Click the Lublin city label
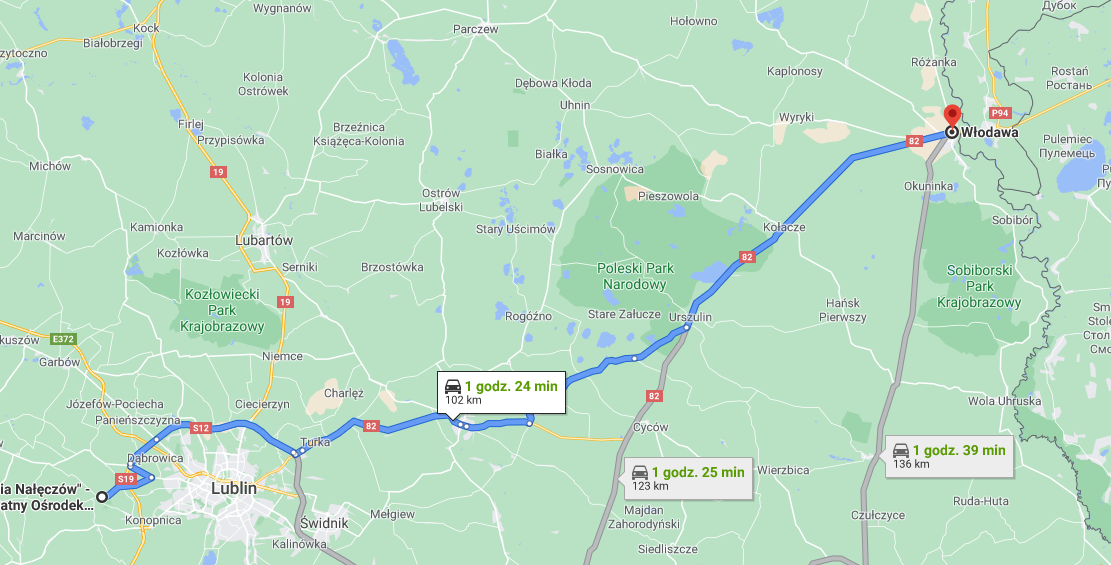Viewport: 1111px width, 565px height. click(x=234, y=488)
